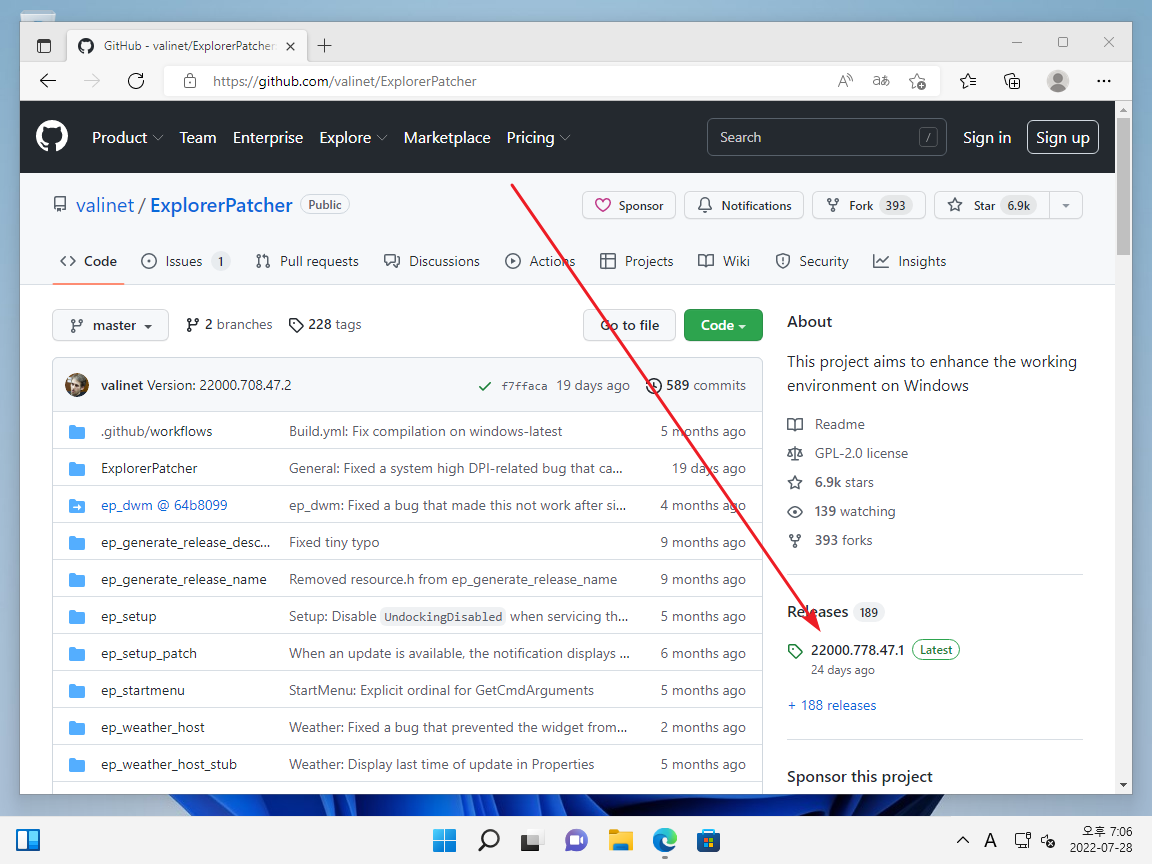Select the Code tab

pyautogui.click(x=88, y=262)
